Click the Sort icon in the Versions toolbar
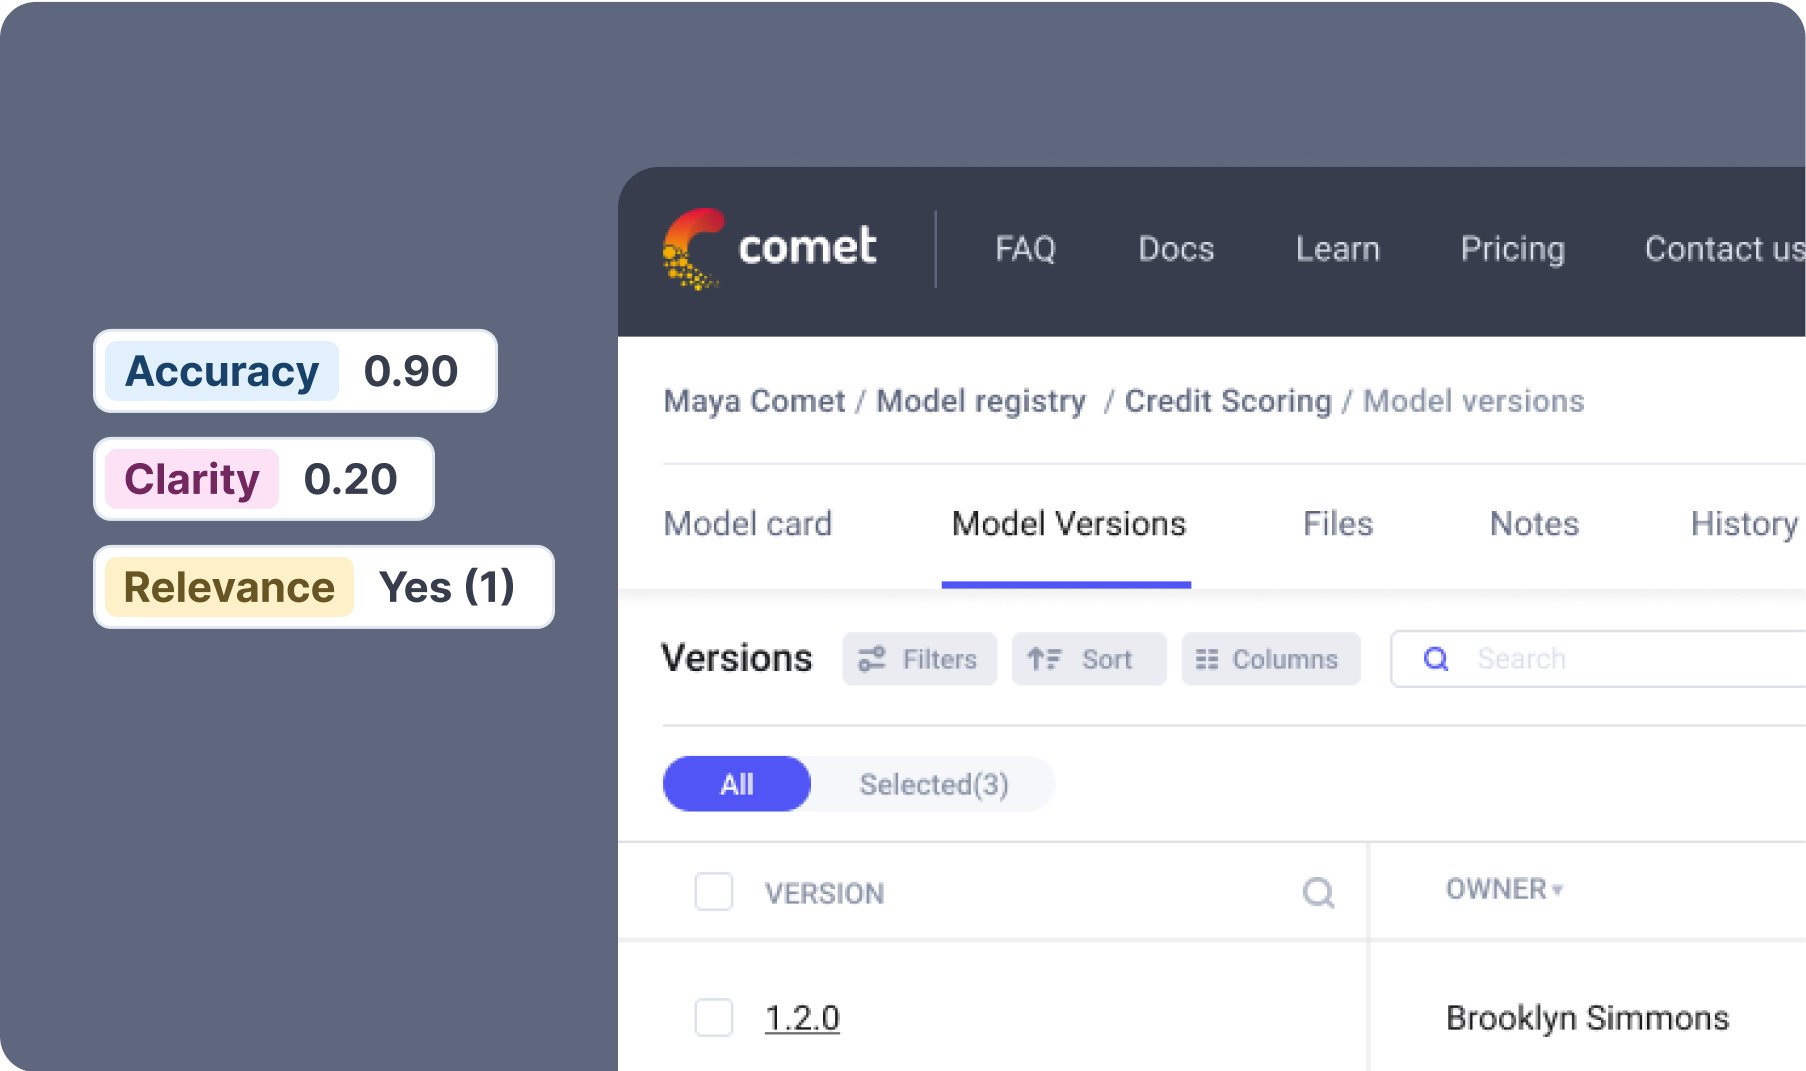Screen dimensions: 1806x1071 tap(1043, 658)
